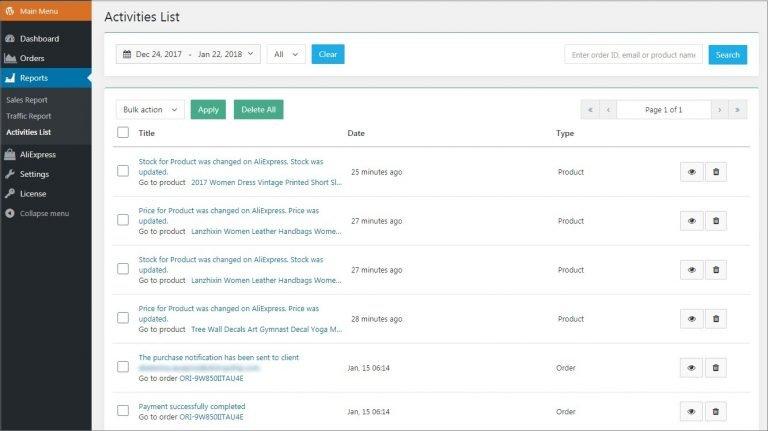
Task: Click the Search button
Action: [x=727, y=55]
